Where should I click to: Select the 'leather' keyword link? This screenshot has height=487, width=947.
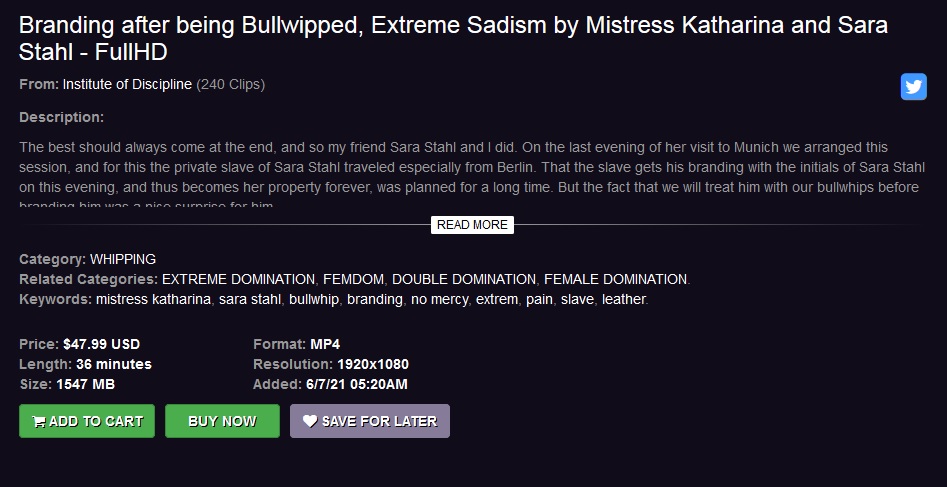(624, 299)
